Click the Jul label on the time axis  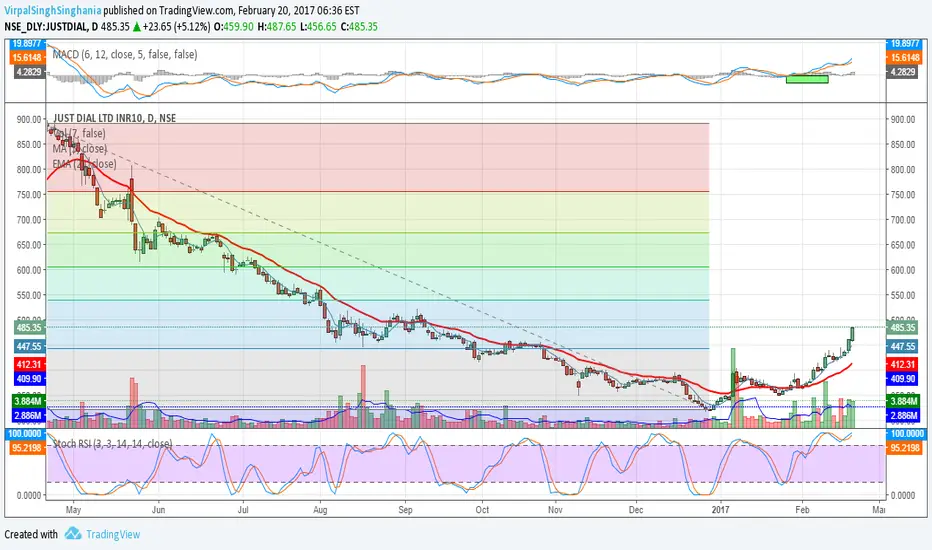click(x=243, y=510)
